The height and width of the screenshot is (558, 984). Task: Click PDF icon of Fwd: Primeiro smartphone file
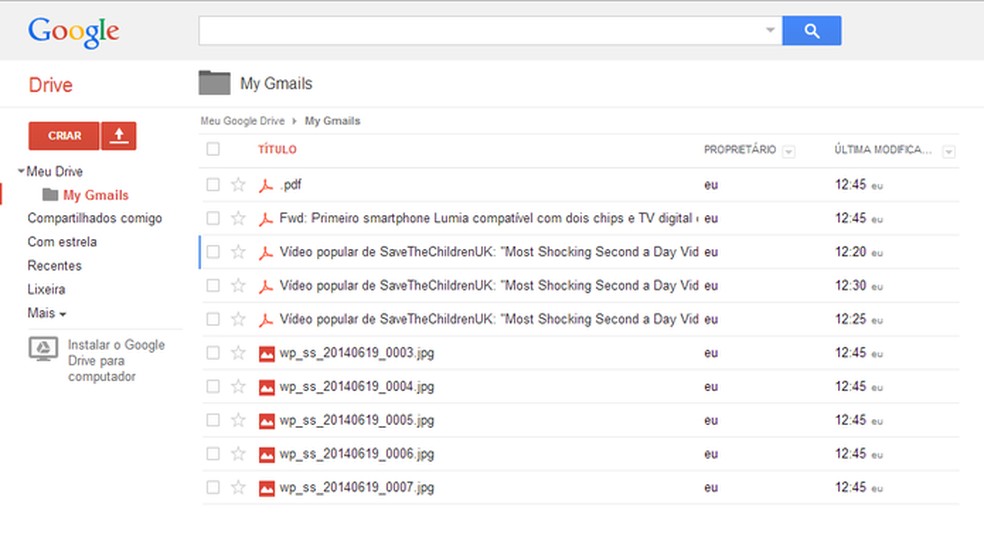click(266, 218)
